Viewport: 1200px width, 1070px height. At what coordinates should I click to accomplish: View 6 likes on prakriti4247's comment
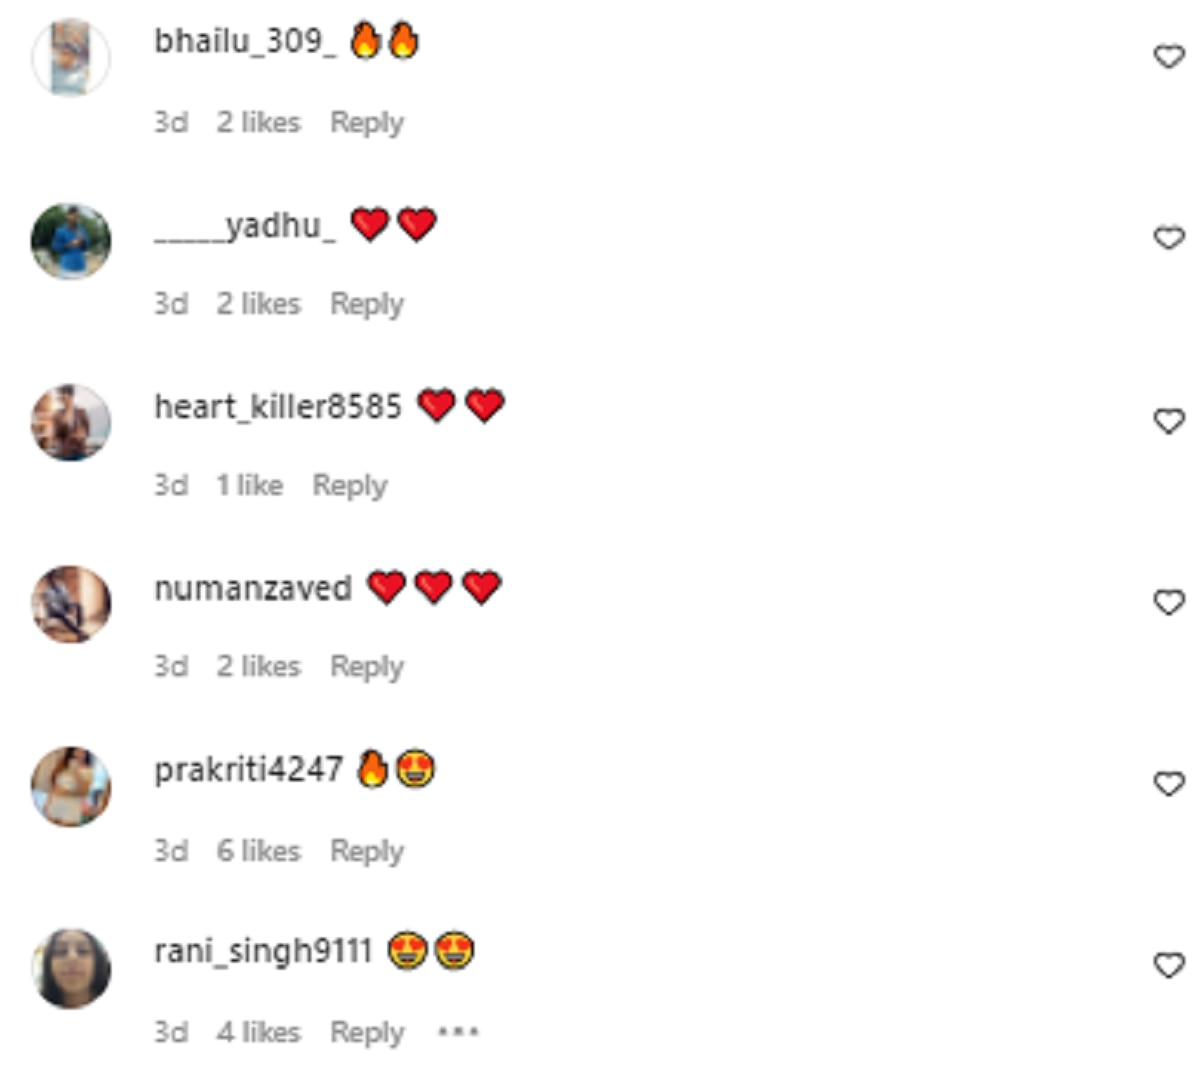pos(258,851)
